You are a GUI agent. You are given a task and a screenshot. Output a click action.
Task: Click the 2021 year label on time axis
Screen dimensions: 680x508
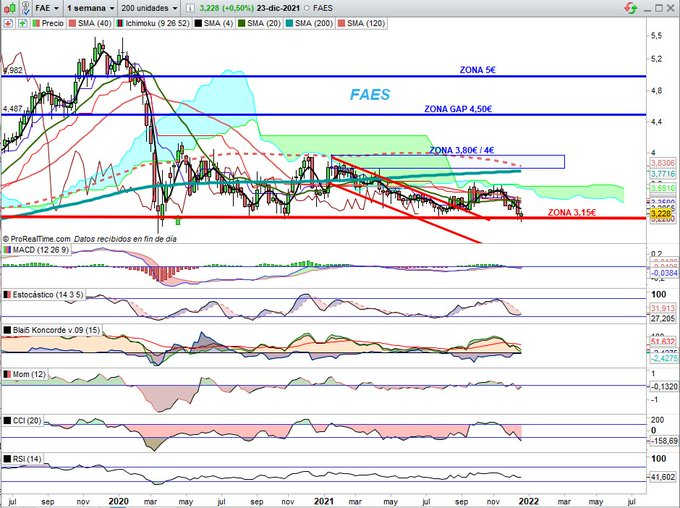click(x=324, y=501)
